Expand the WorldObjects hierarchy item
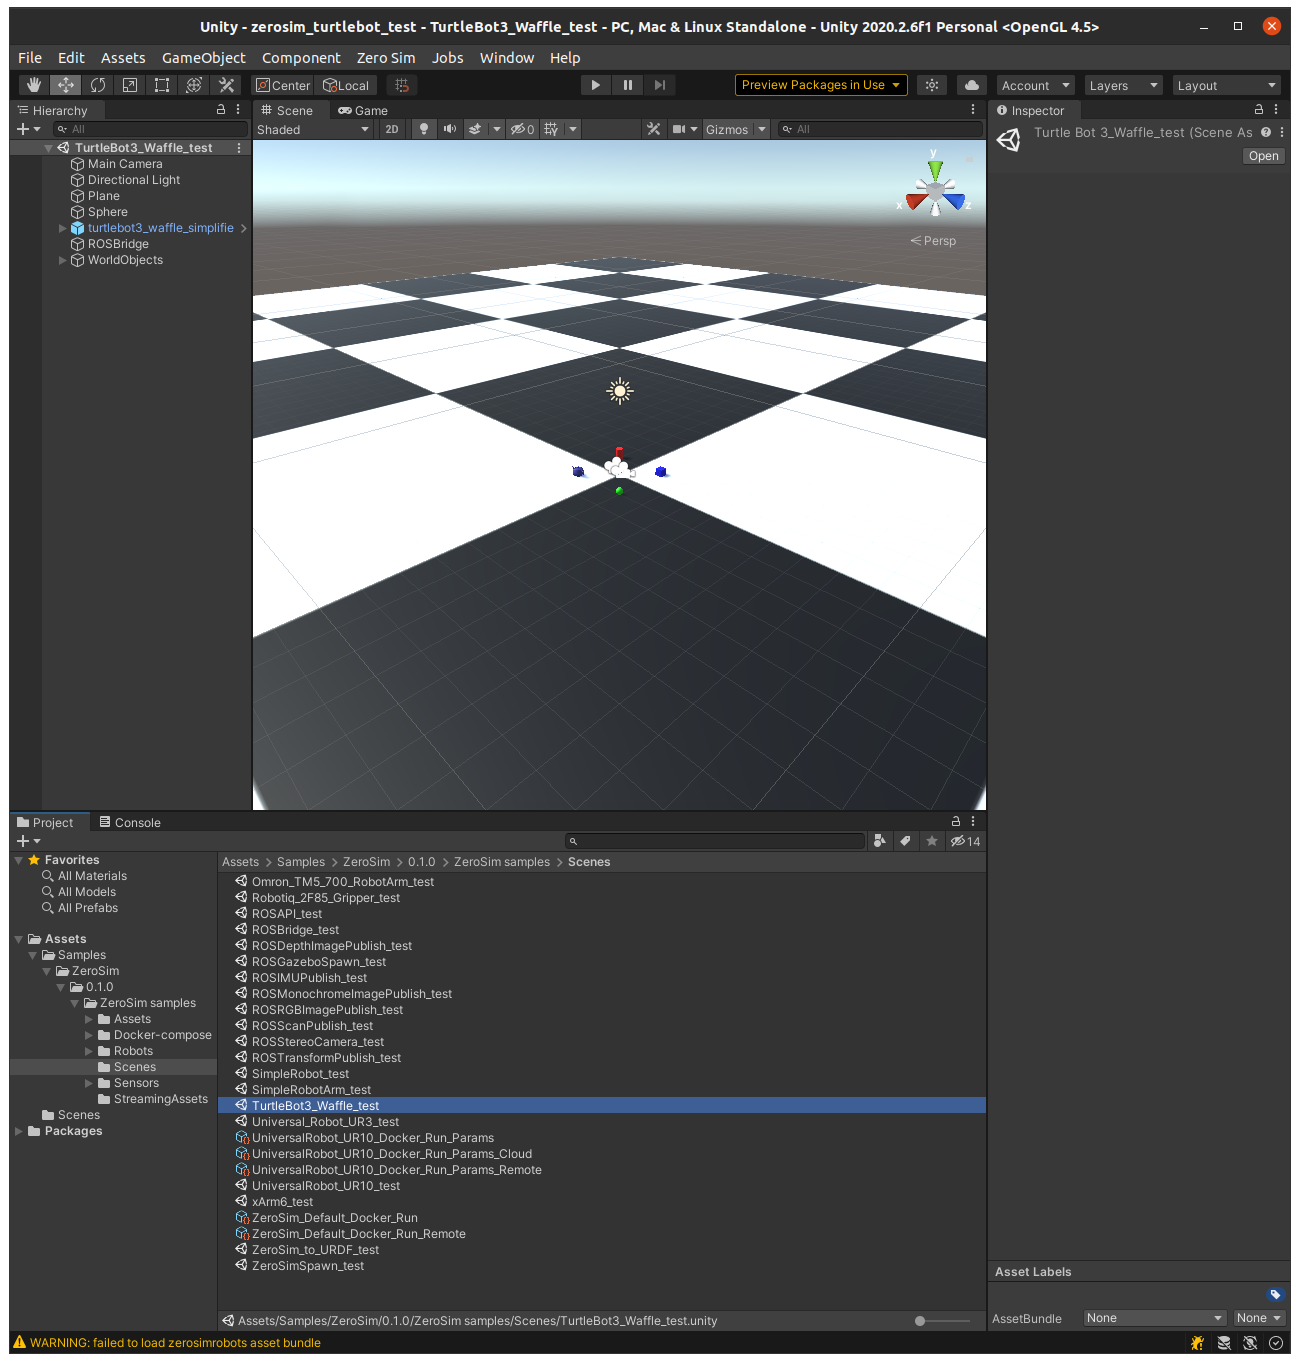1300x1363 pixels. point(63,260)
